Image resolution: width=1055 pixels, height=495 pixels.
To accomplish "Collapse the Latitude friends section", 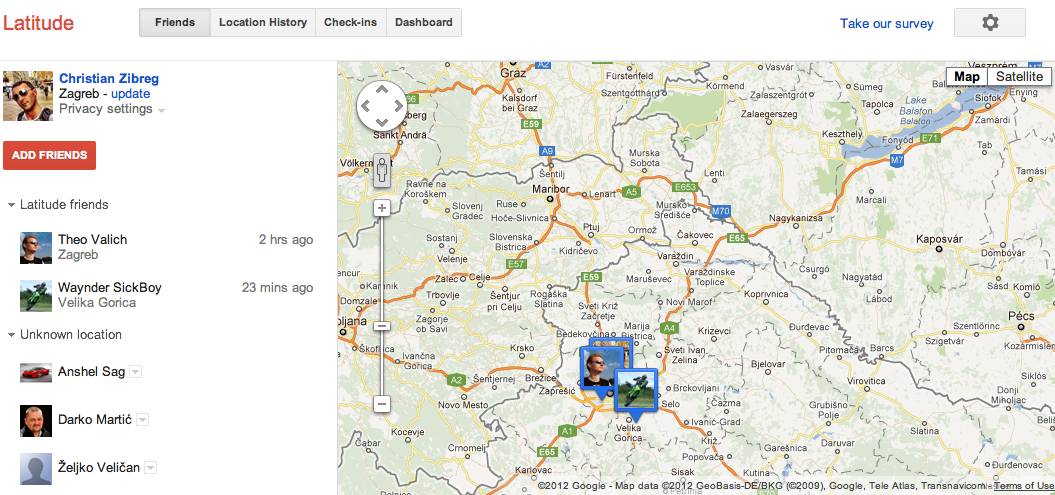I will (11, 205).
